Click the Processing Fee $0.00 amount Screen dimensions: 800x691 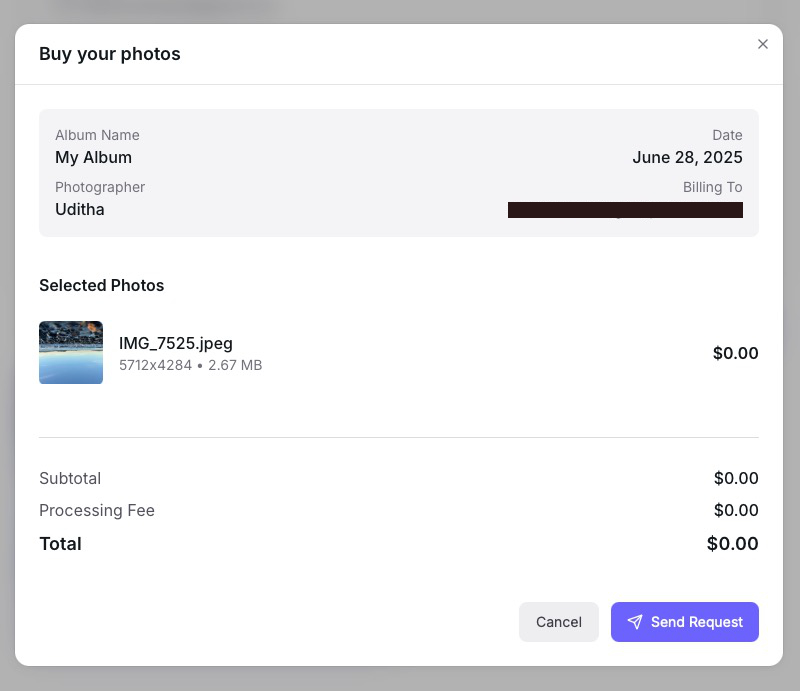(736, 510)
